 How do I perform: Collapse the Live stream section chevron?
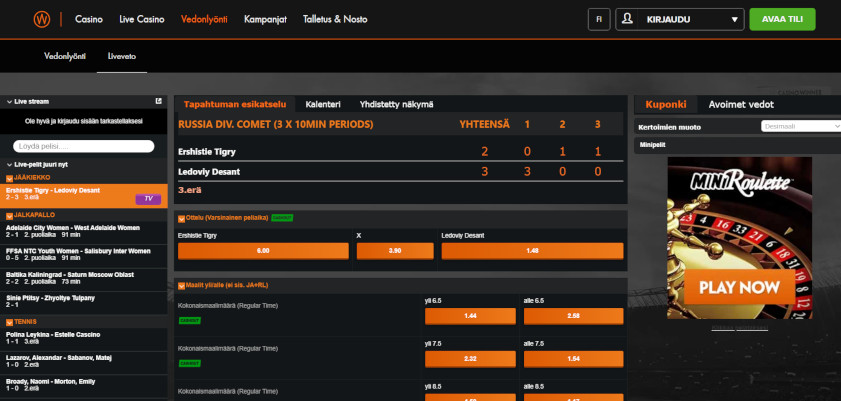(x=10, y=102)
